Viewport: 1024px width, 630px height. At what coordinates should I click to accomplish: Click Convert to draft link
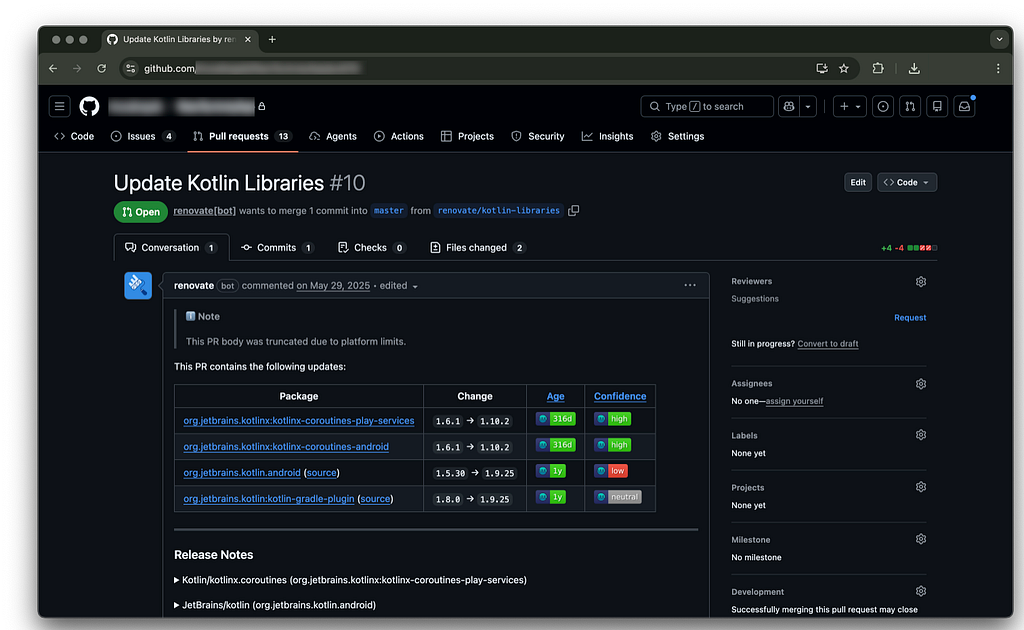[827, 343]
